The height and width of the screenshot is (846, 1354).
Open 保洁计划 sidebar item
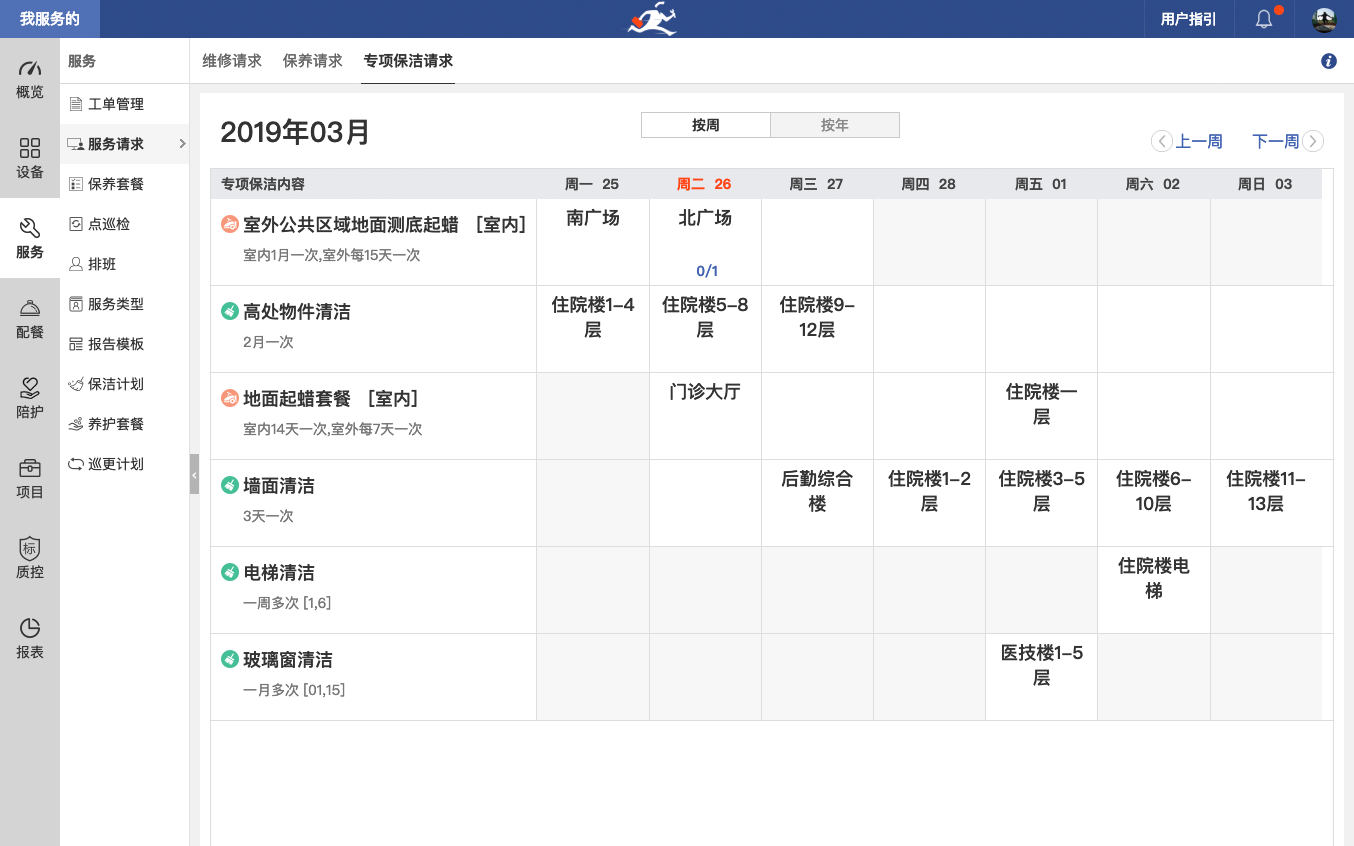click(x=125, y=384)
